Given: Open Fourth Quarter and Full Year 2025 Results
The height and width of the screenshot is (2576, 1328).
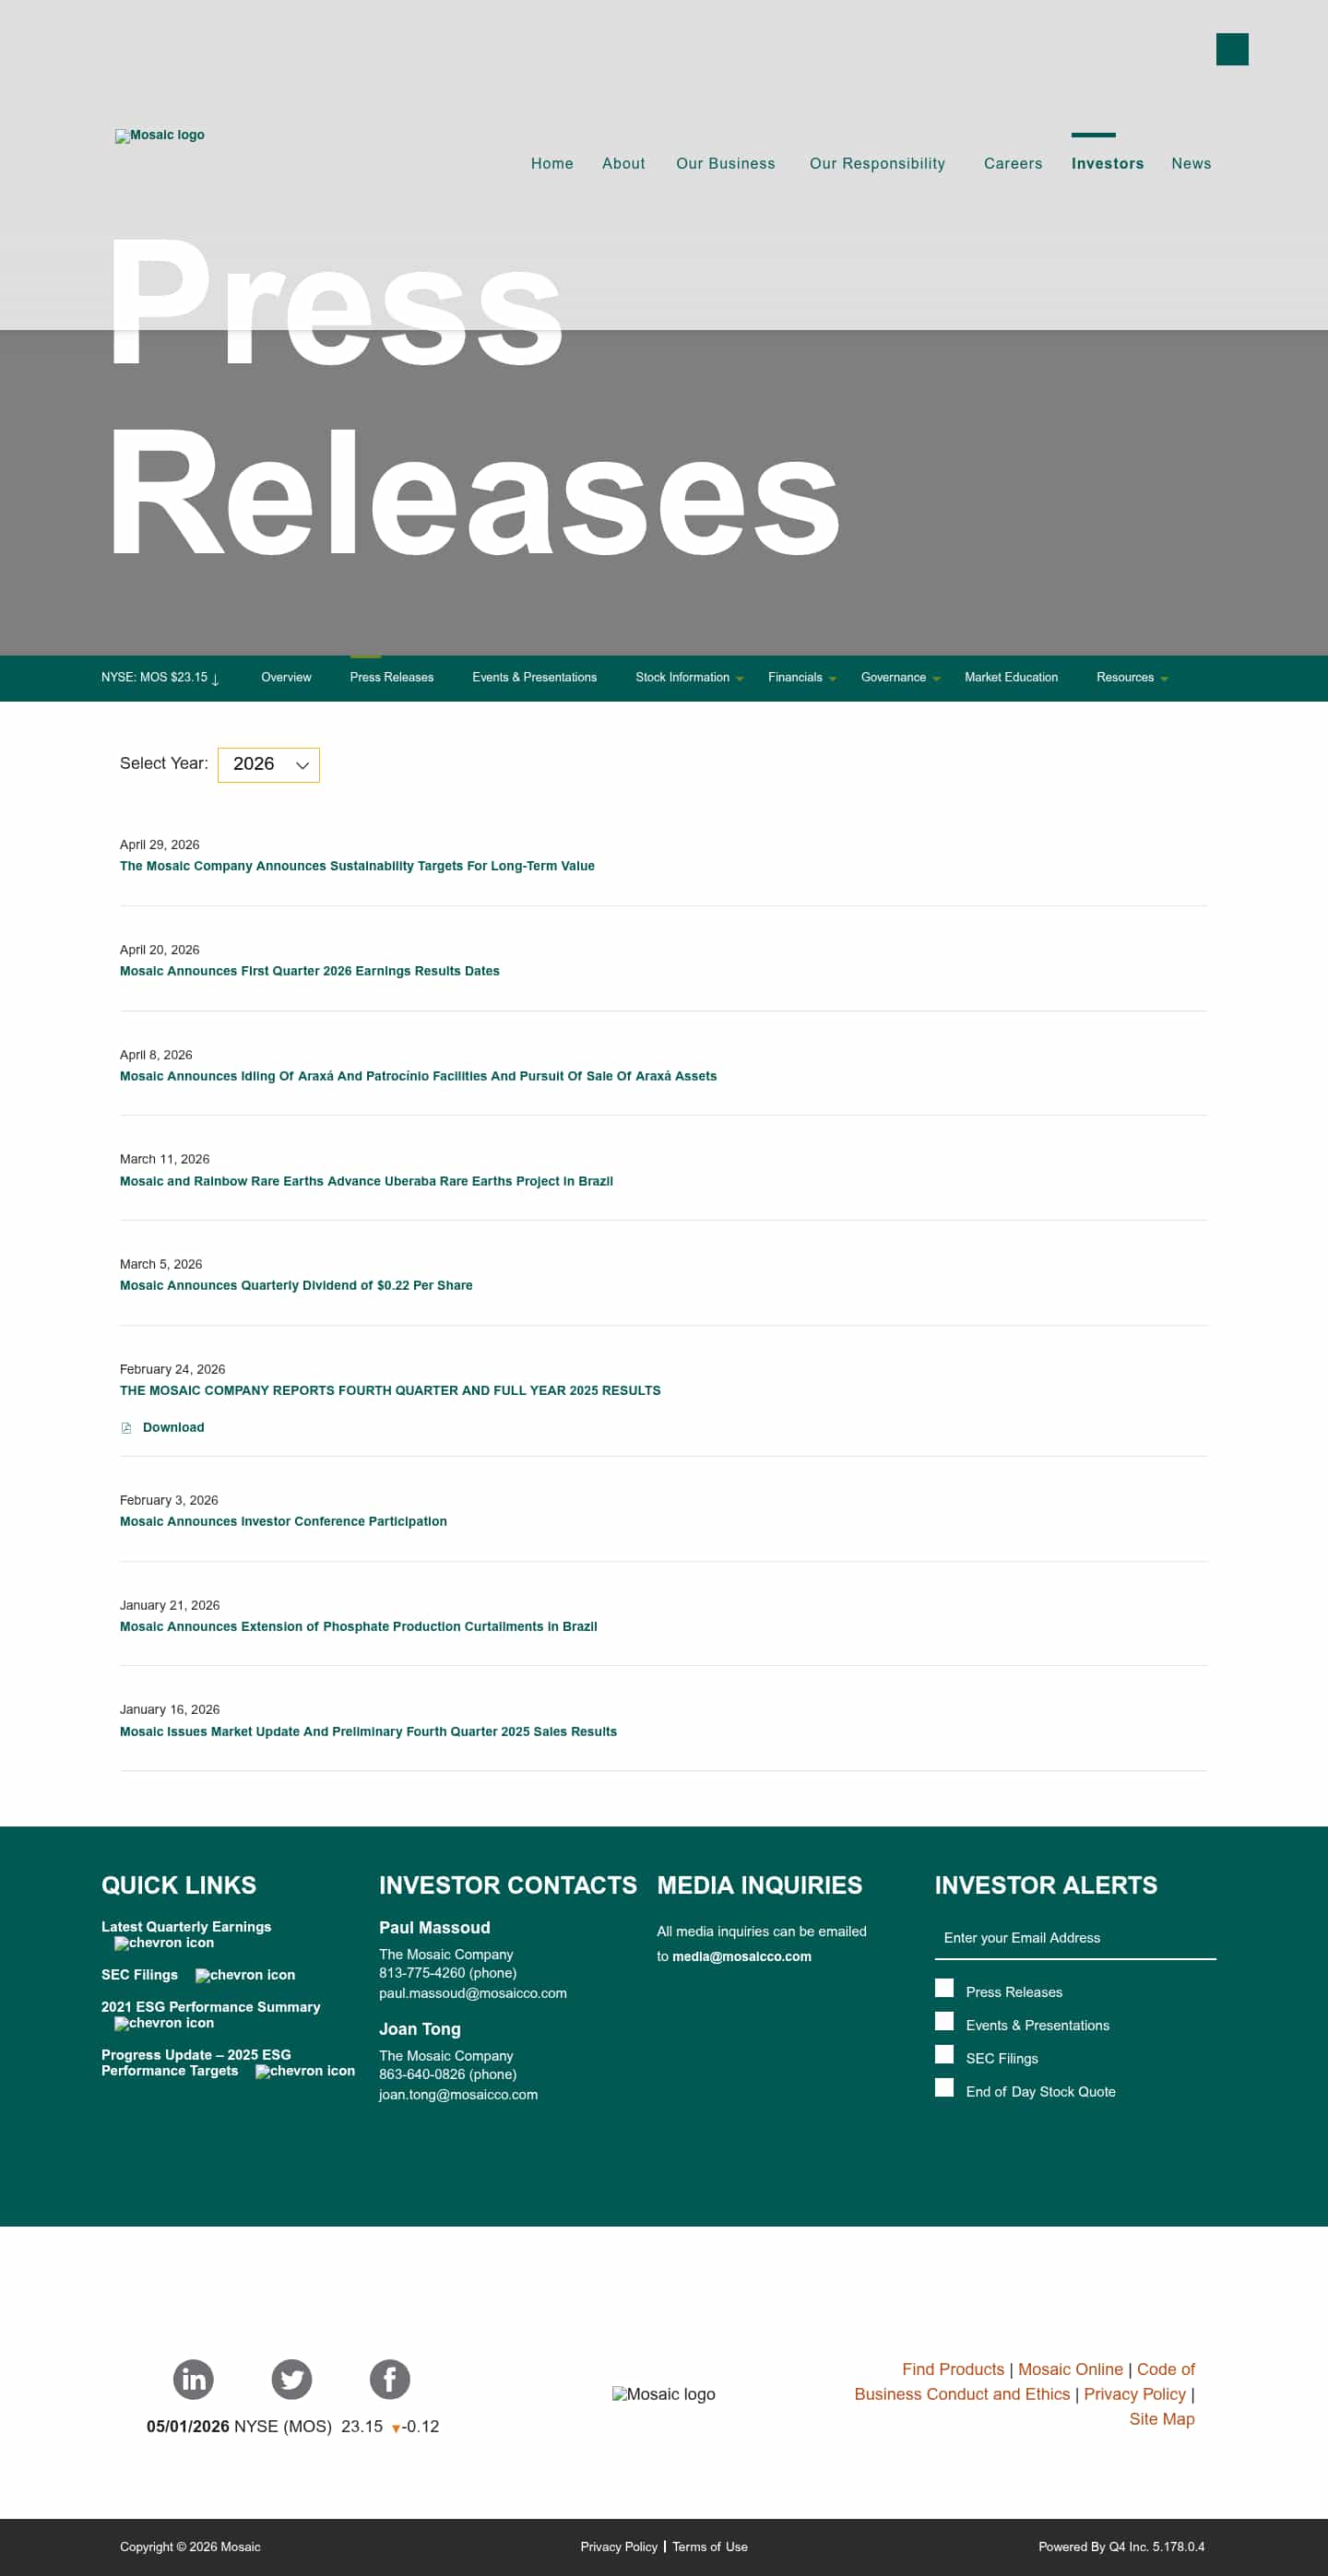Looking at the screenshot, I should 390,1390.
